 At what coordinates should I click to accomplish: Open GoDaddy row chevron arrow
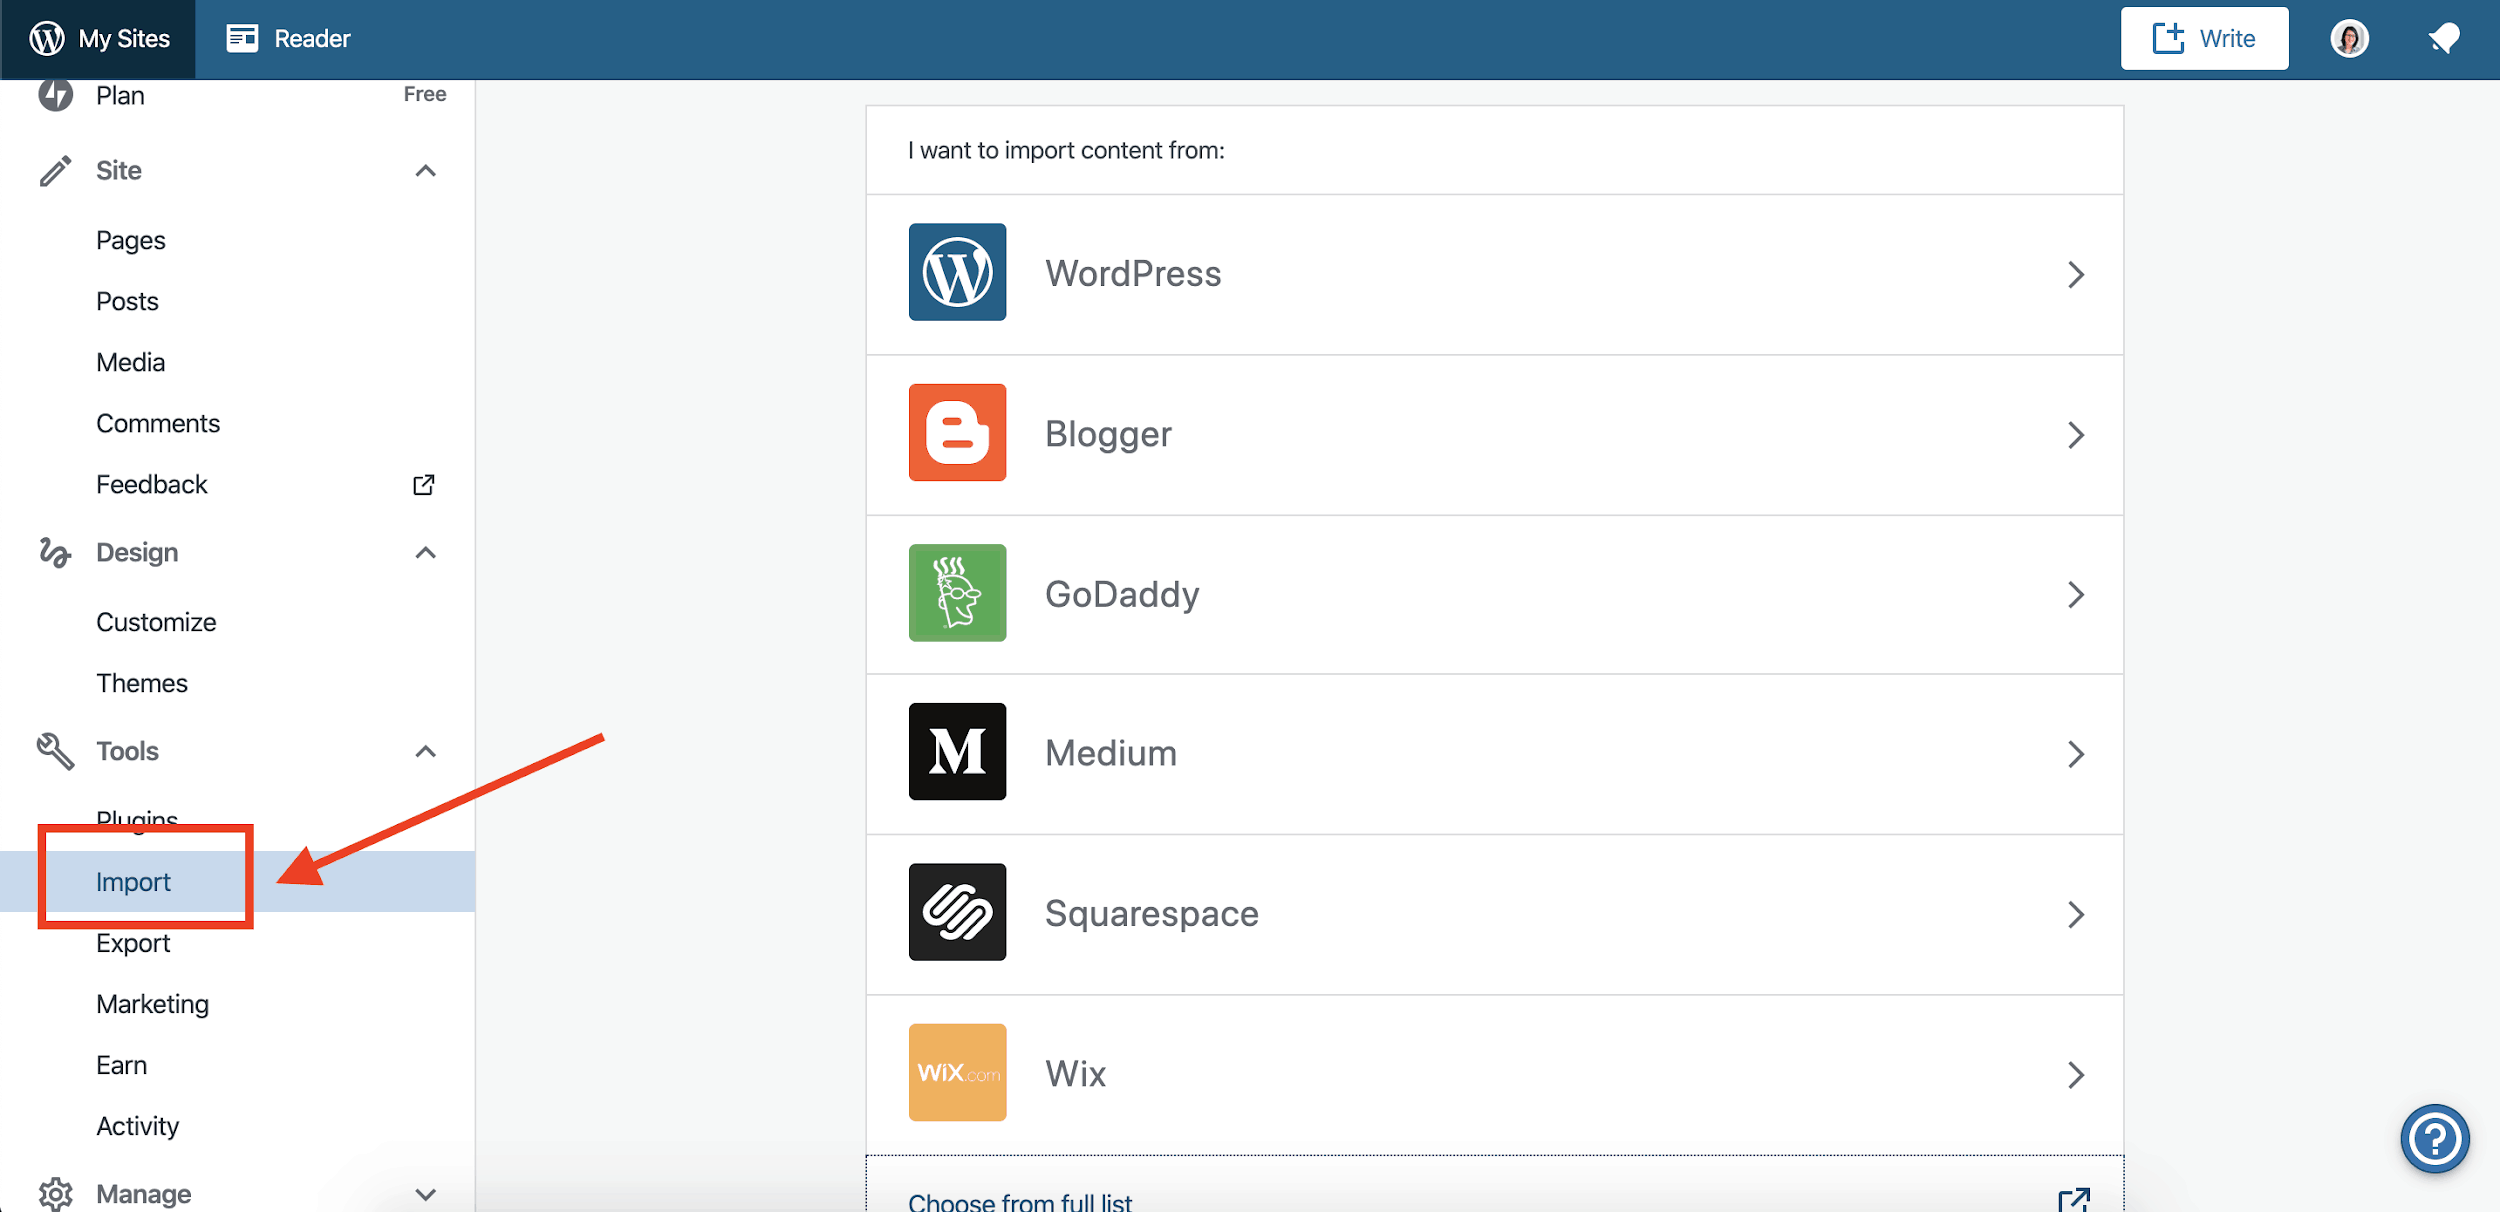point(2076,595)
